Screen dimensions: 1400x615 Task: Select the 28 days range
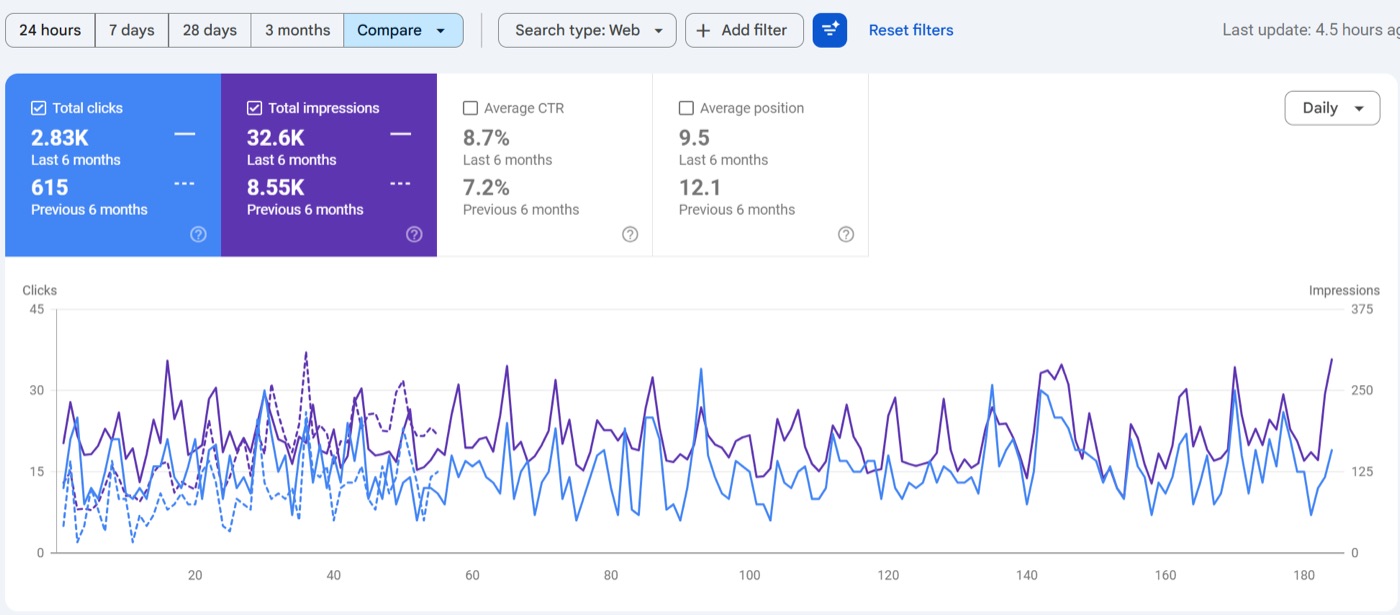pyautogui.click(x=210, y=30)
